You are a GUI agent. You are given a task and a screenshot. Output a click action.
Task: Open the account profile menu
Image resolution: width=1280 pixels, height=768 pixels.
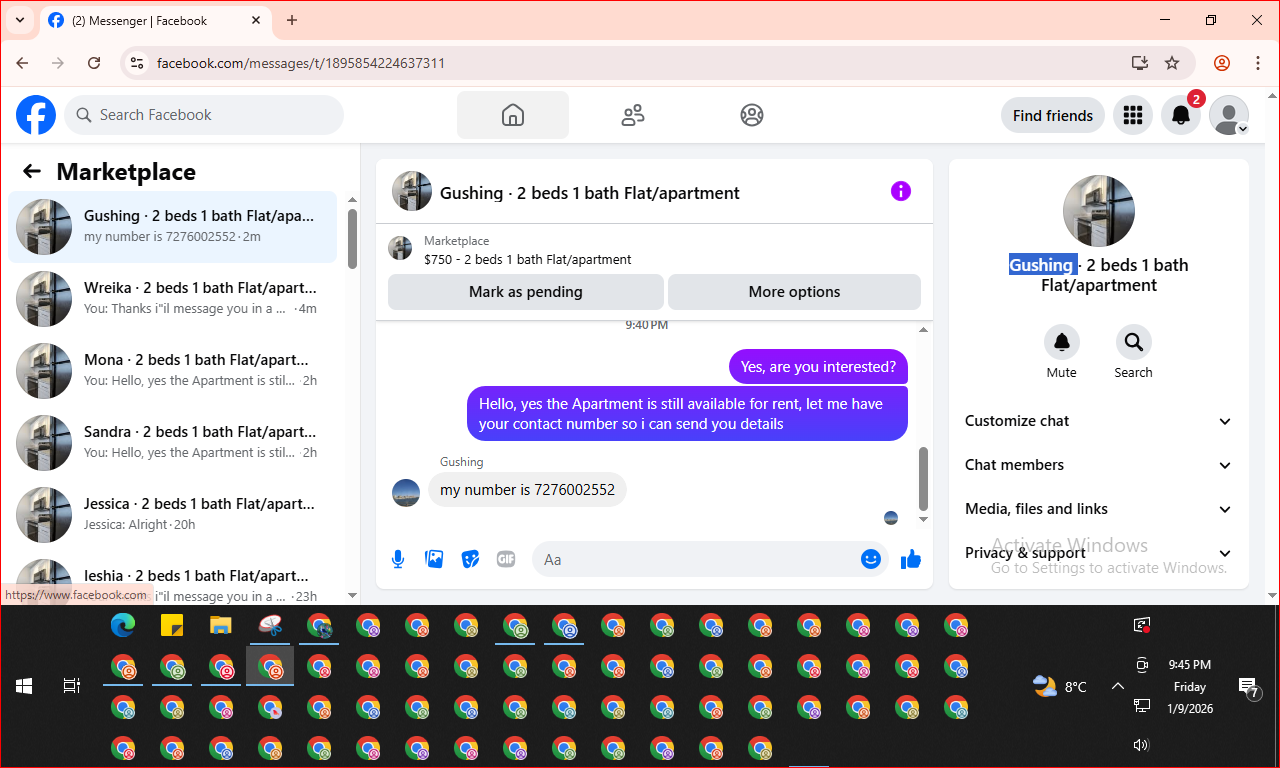pos(1229,115)
